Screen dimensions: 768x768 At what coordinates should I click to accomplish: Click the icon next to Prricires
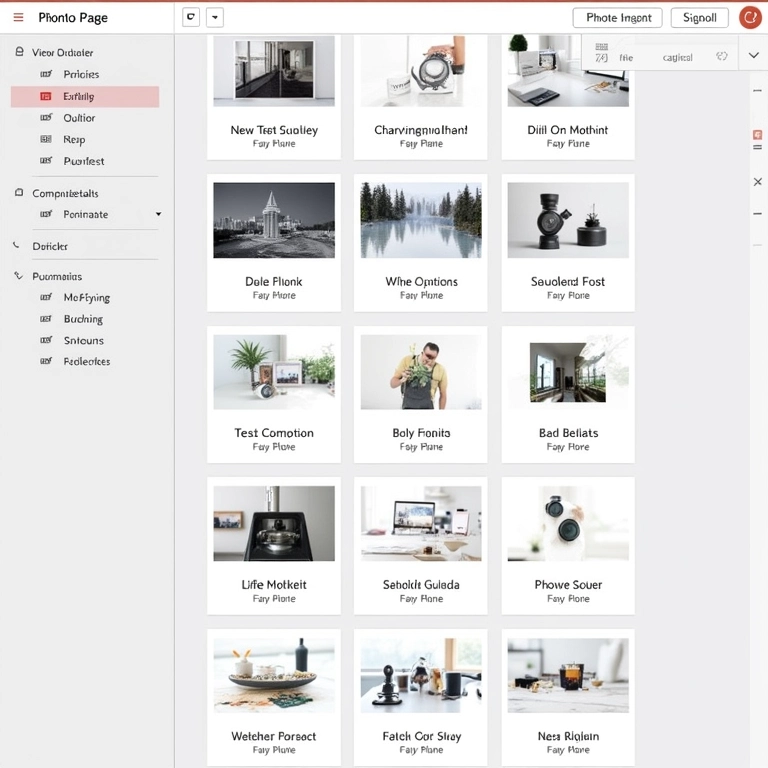[x=46, y=74]
